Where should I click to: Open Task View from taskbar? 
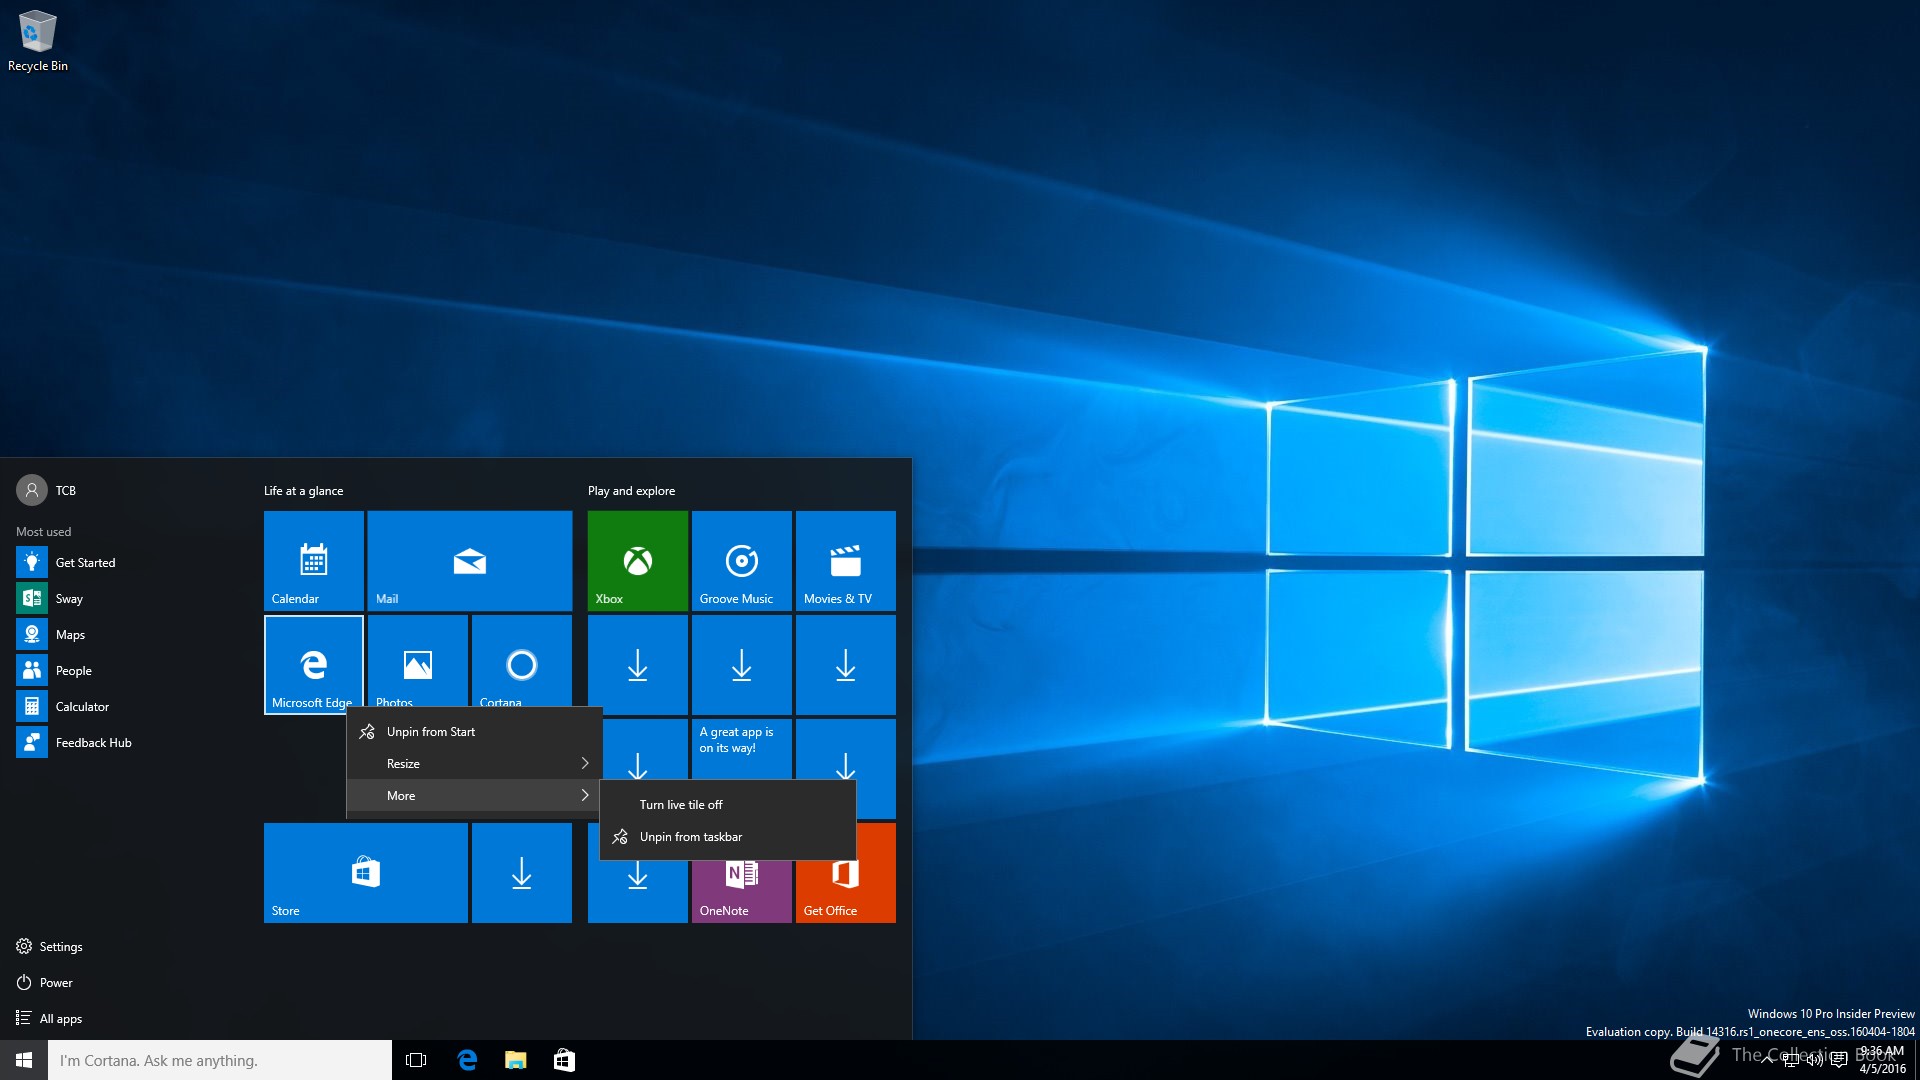[416, 1060]
